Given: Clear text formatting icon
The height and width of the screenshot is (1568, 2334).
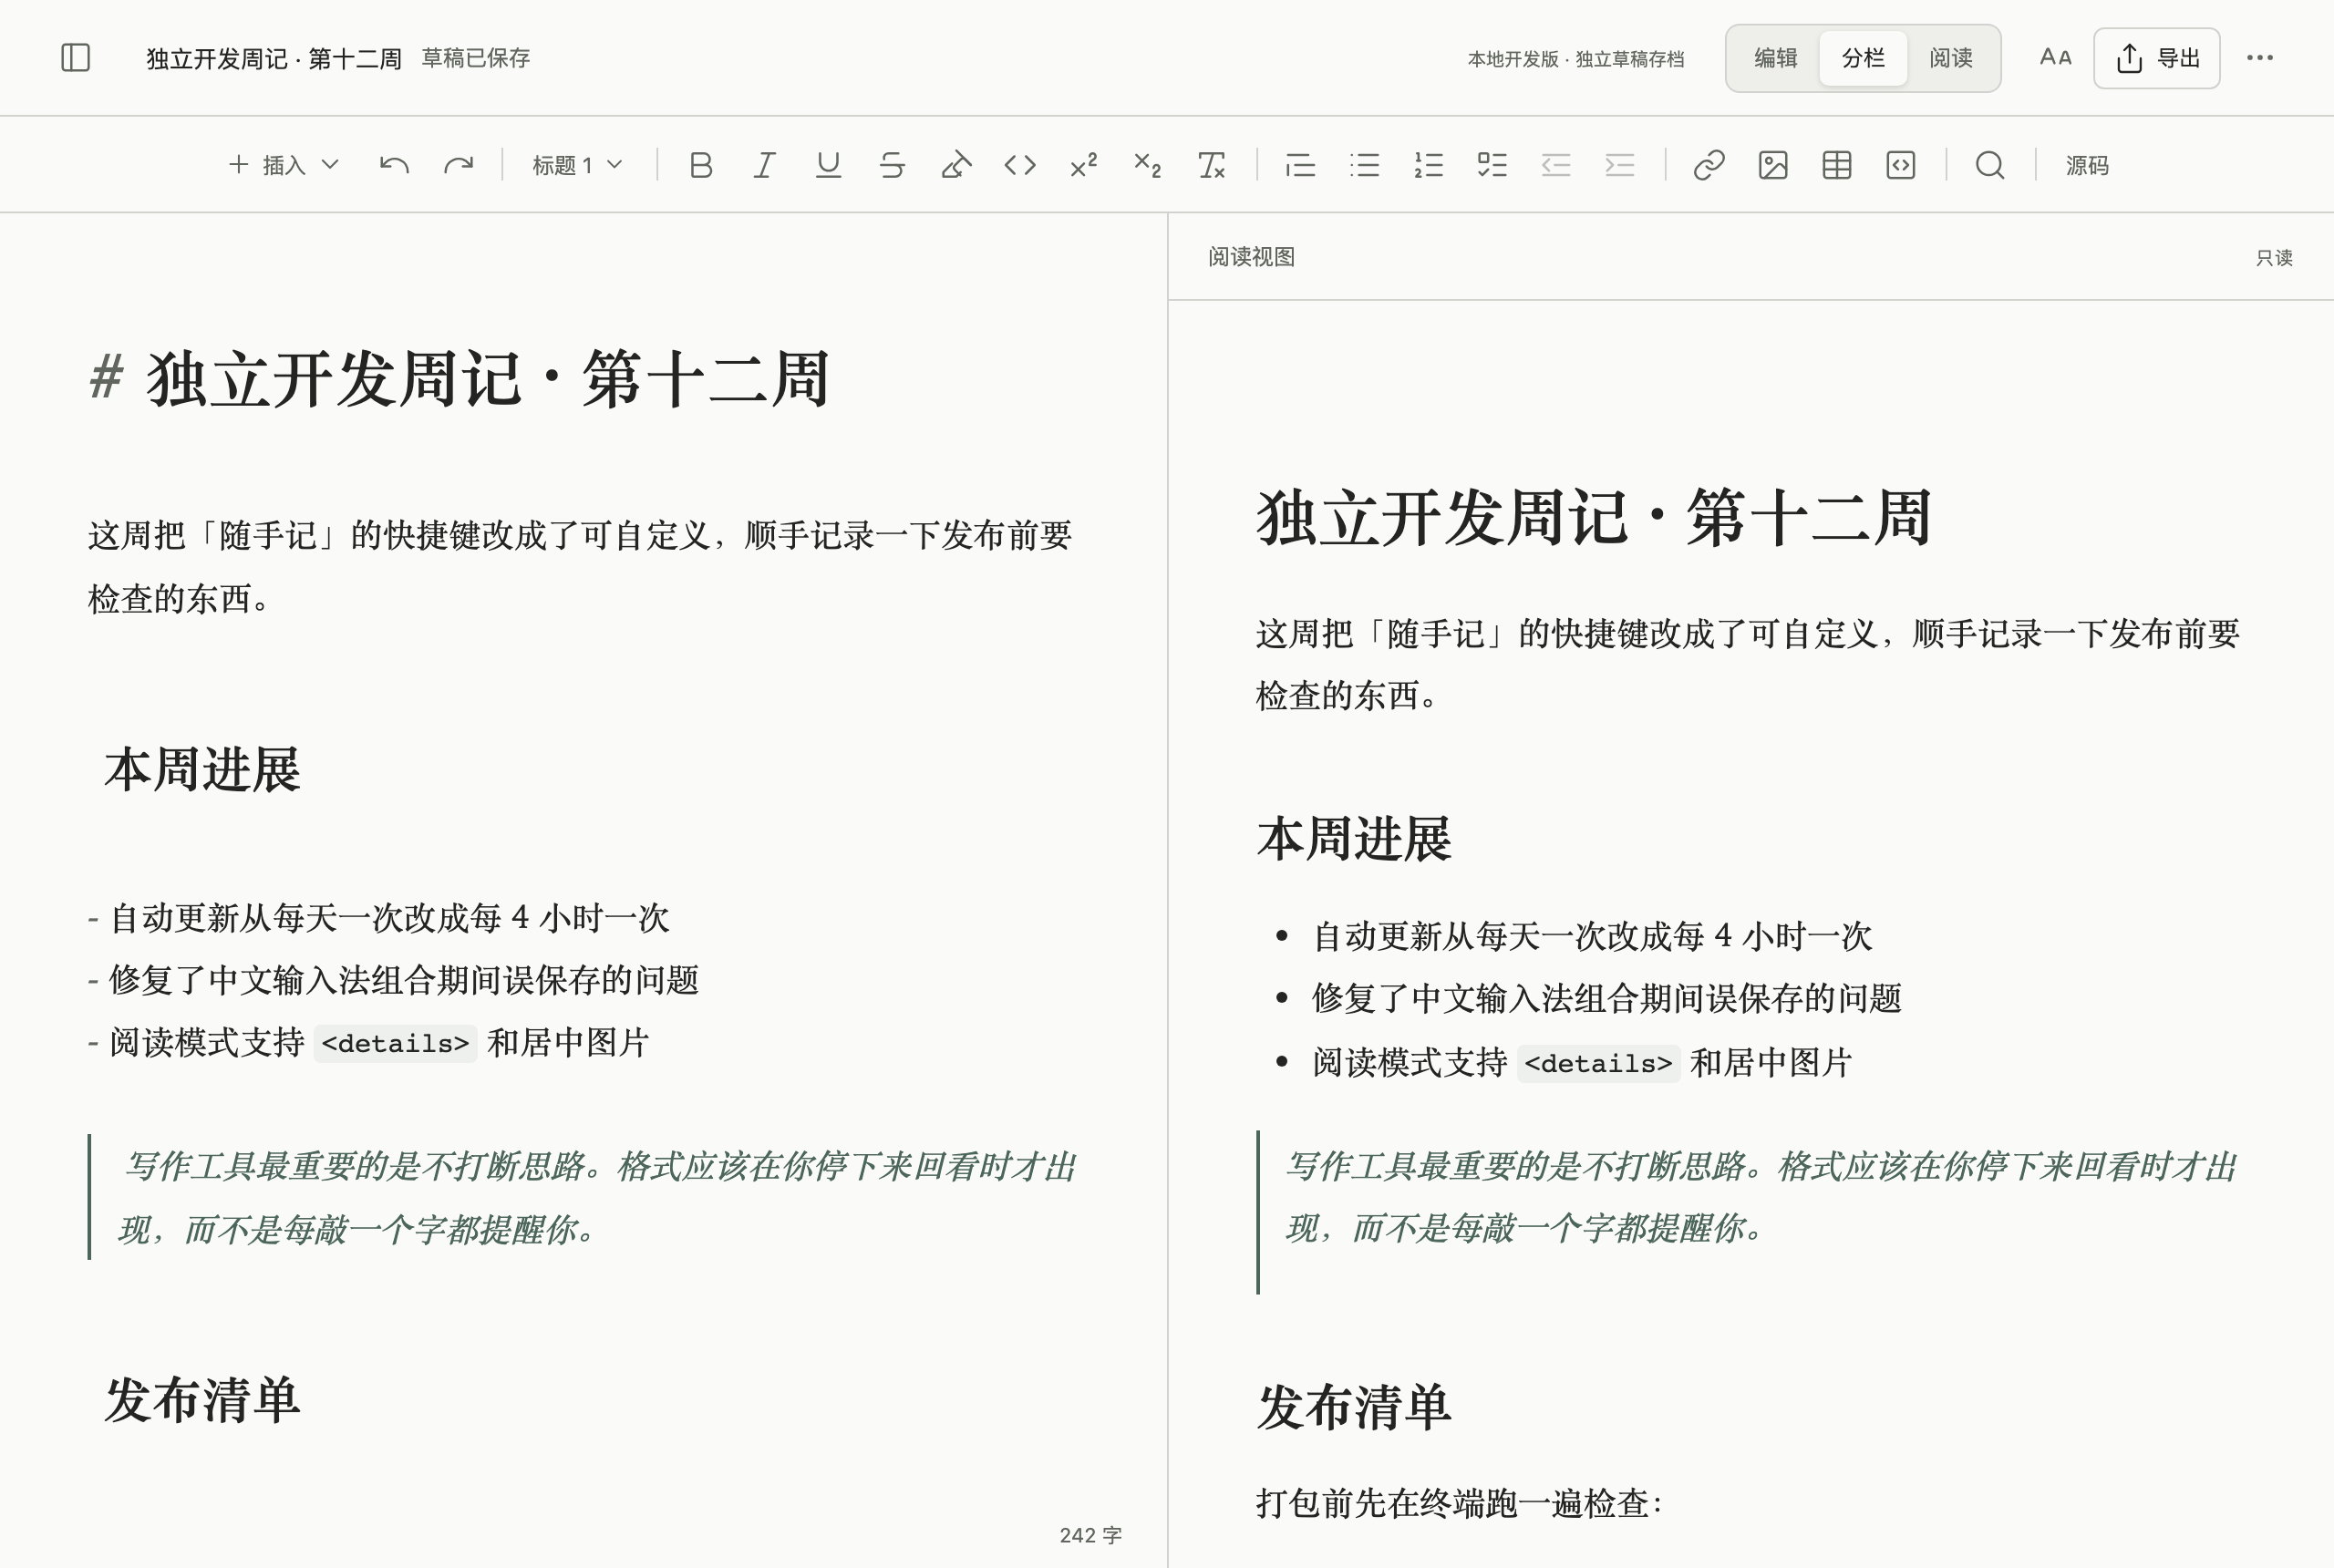Looking at the screenshot, I should (x=1211, y=165).
